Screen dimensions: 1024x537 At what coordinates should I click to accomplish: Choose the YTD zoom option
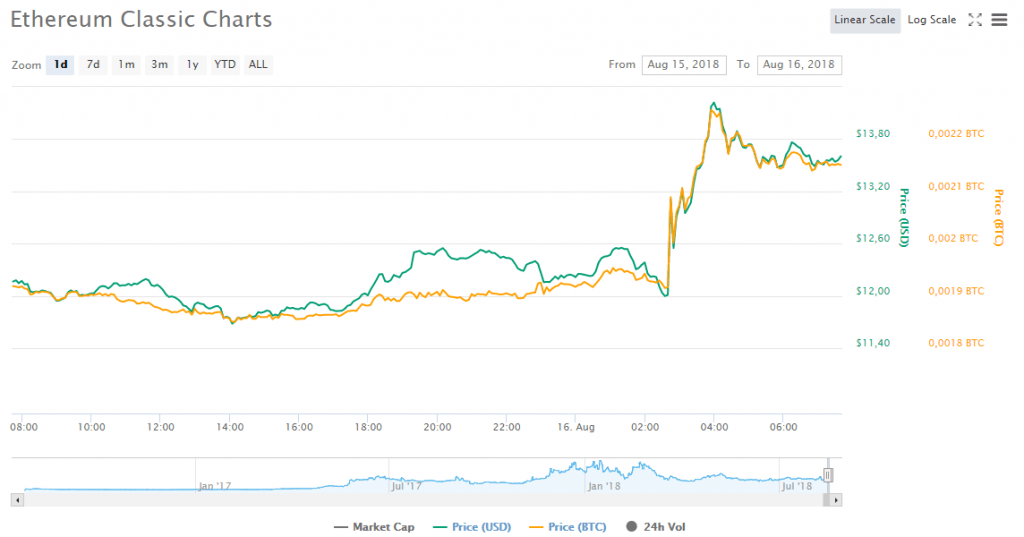[x=225, y=65]
